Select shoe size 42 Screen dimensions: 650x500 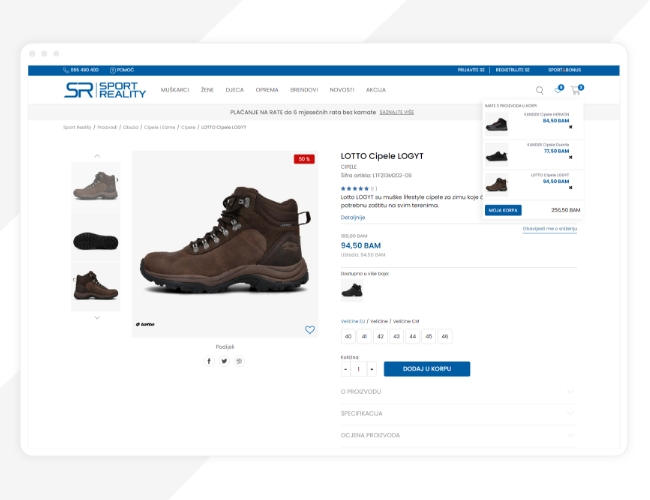click(x=380, y=336)
